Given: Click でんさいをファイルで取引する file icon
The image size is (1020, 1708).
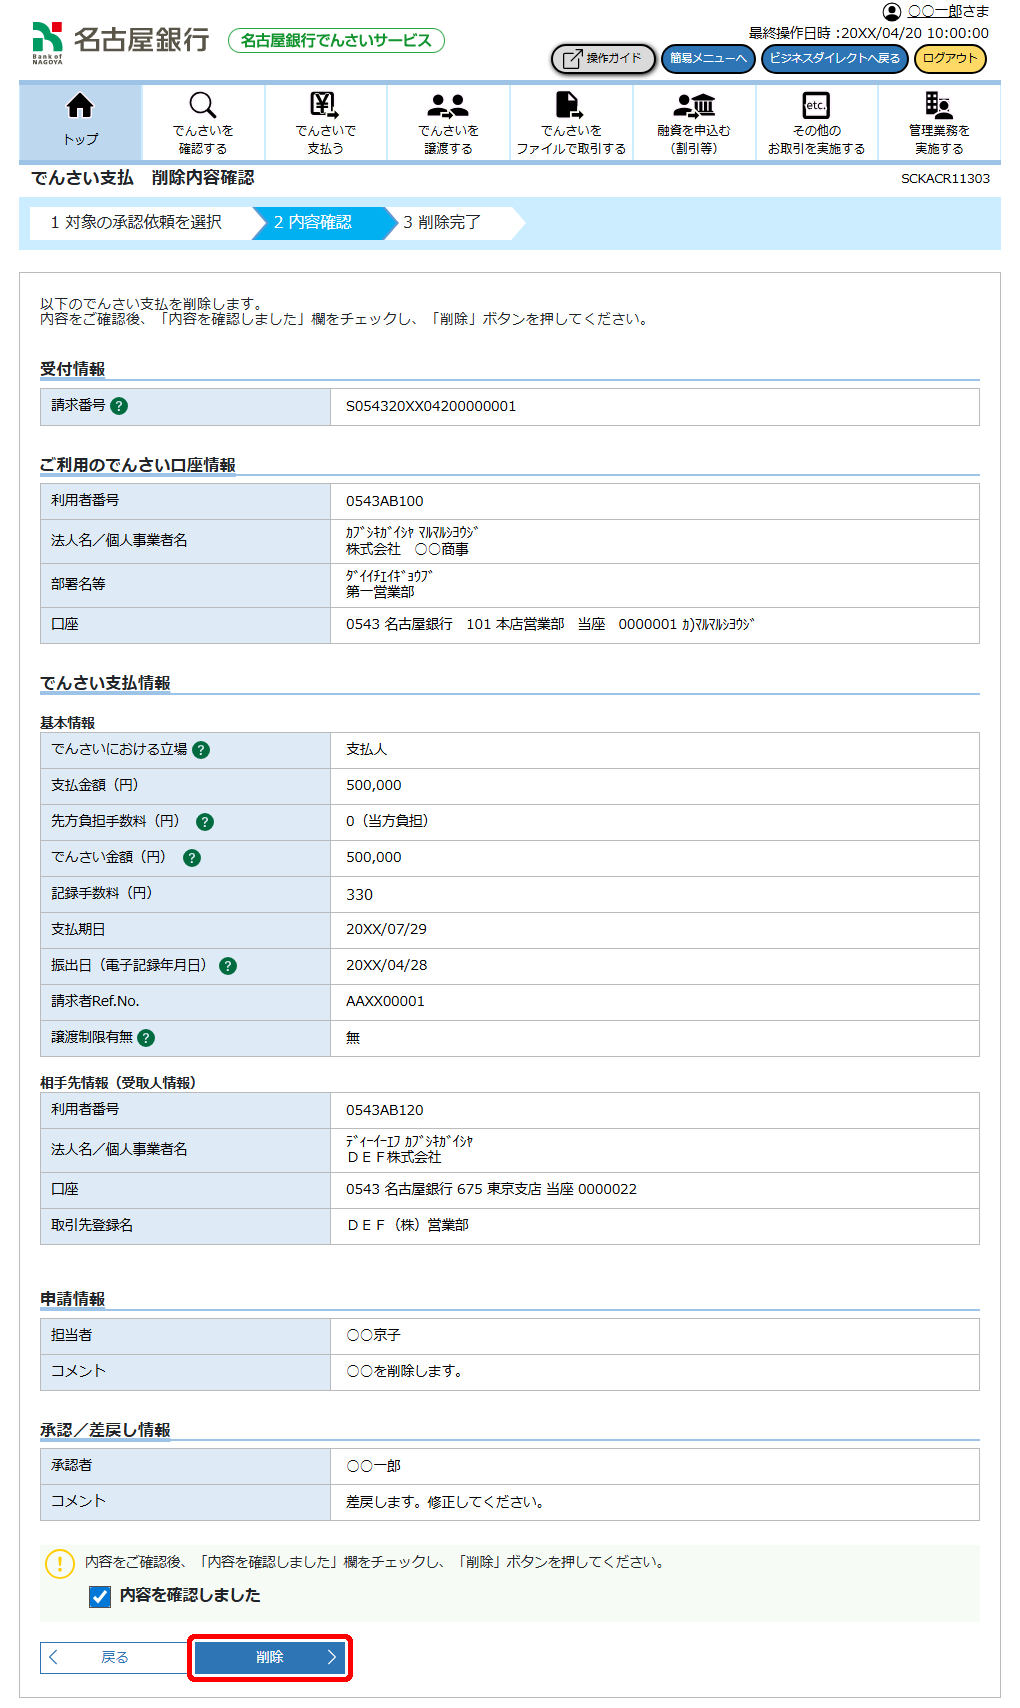Looking at the screenshot, I should tap(570, 105).
